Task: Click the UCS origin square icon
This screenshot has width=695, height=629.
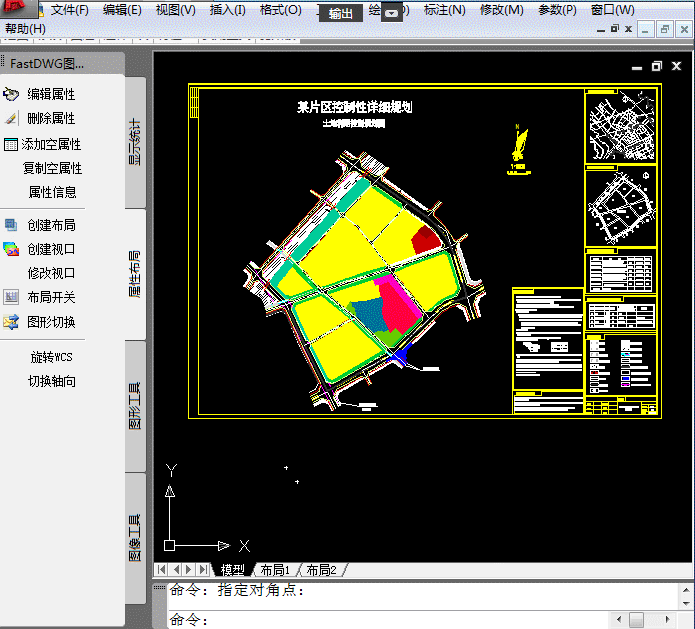Action: point(169,546)
